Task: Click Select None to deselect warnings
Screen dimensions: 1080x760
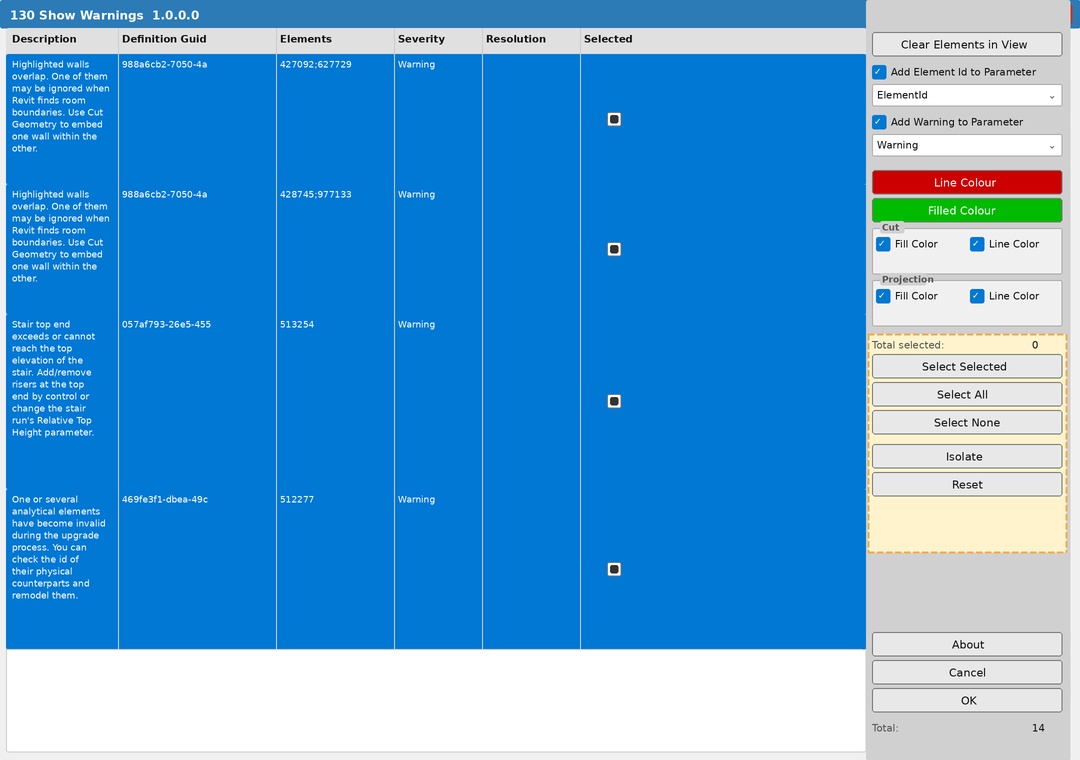Action: (966, 422)
